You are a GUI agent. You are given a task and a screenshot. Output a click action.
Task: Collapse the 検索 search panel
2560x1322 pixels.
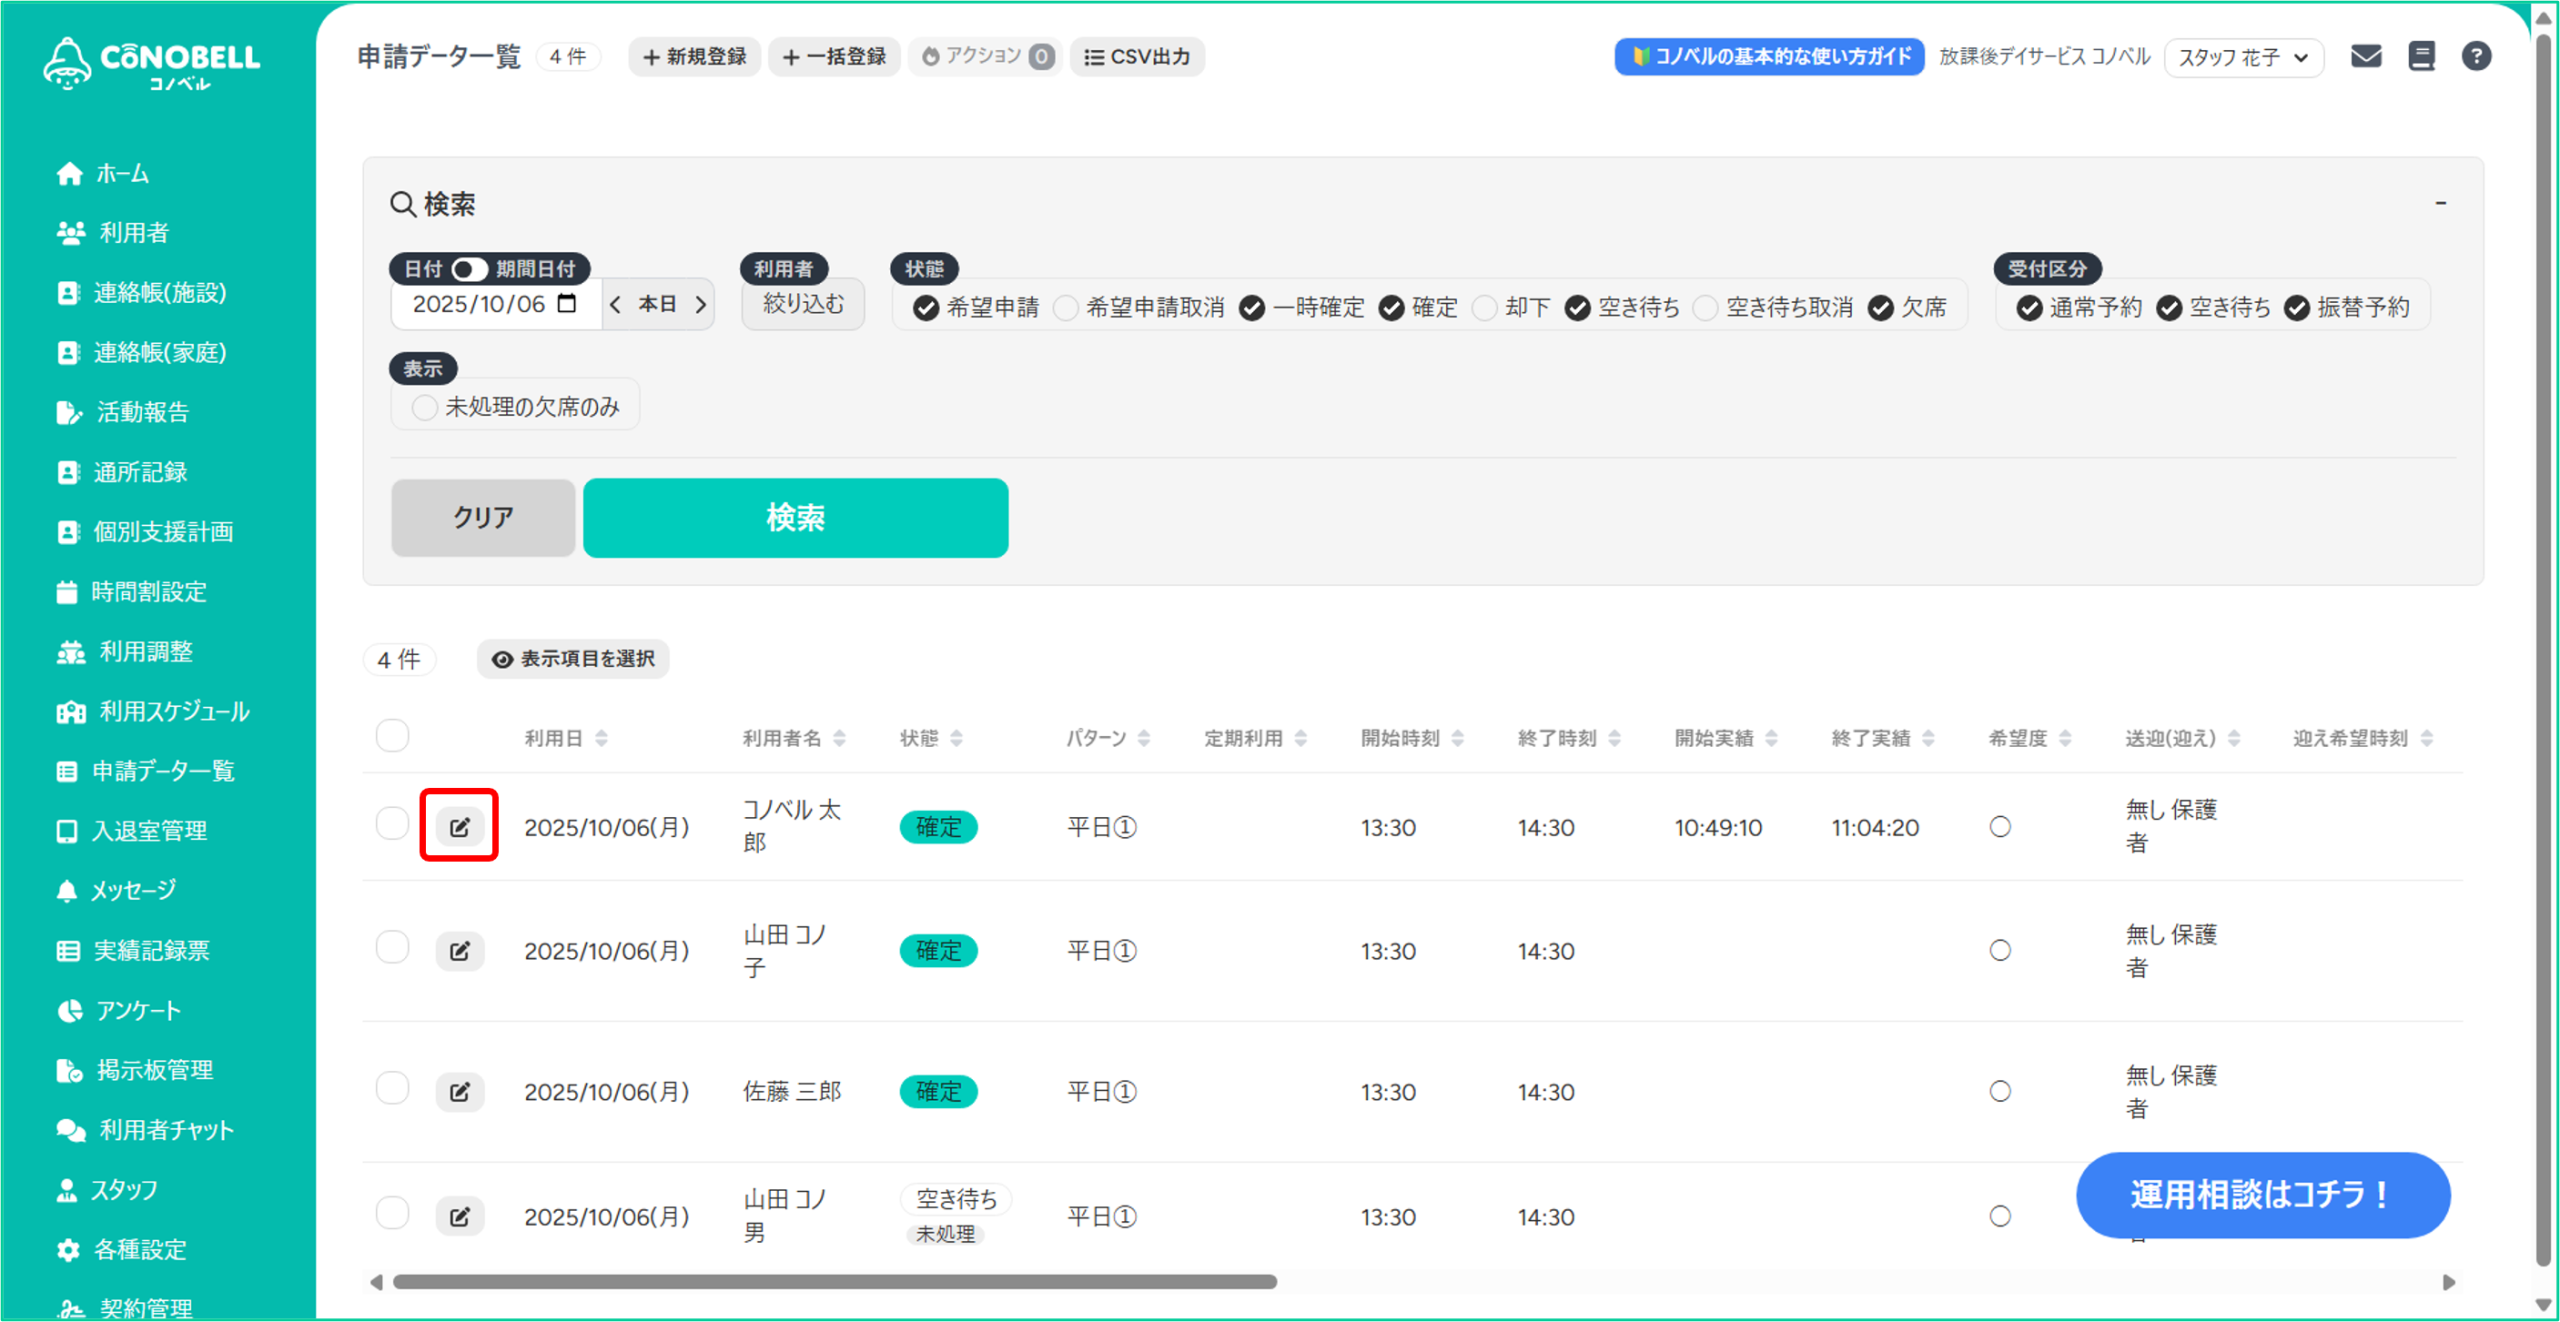tap(2440, 203)
